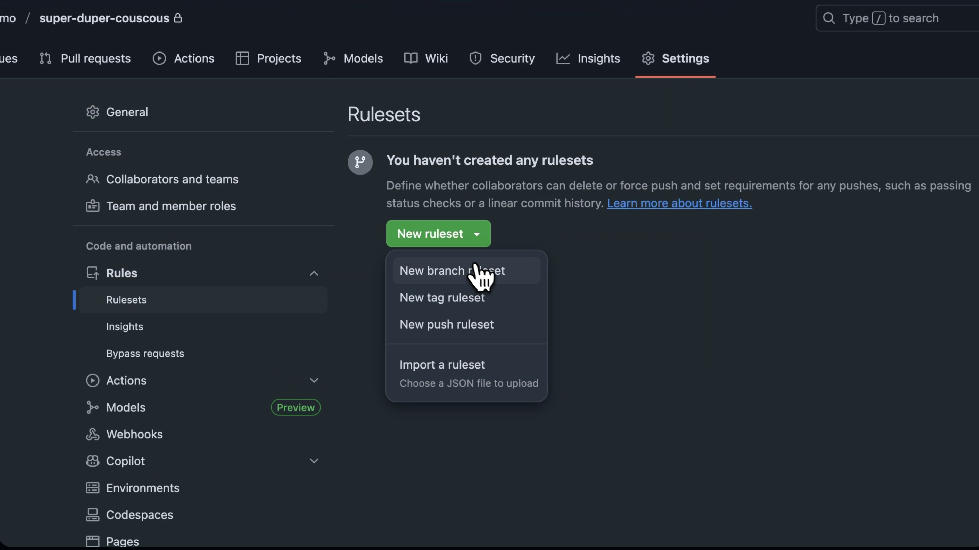979x550 pixels.
Task: Follow Learn more about rulesets link
Action: (679, 203)
